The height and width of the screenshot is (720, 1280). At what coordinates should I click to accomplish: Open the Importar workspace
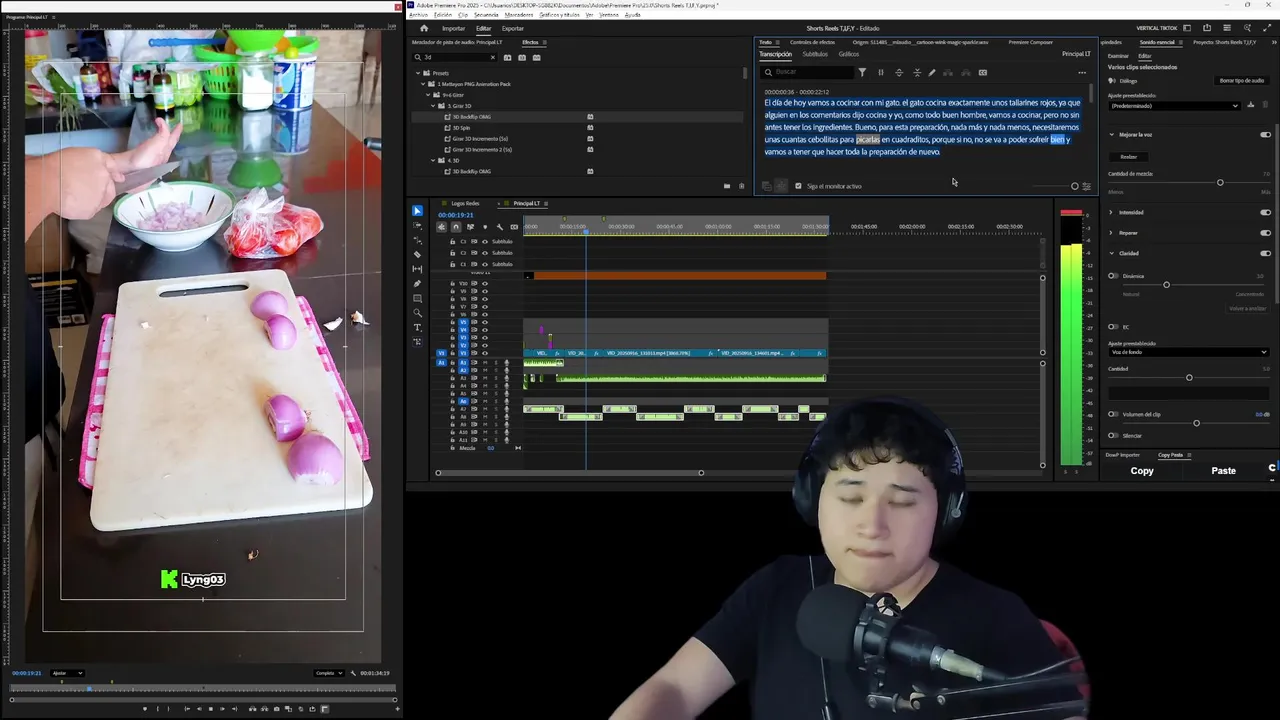click(x=453, y=28)
